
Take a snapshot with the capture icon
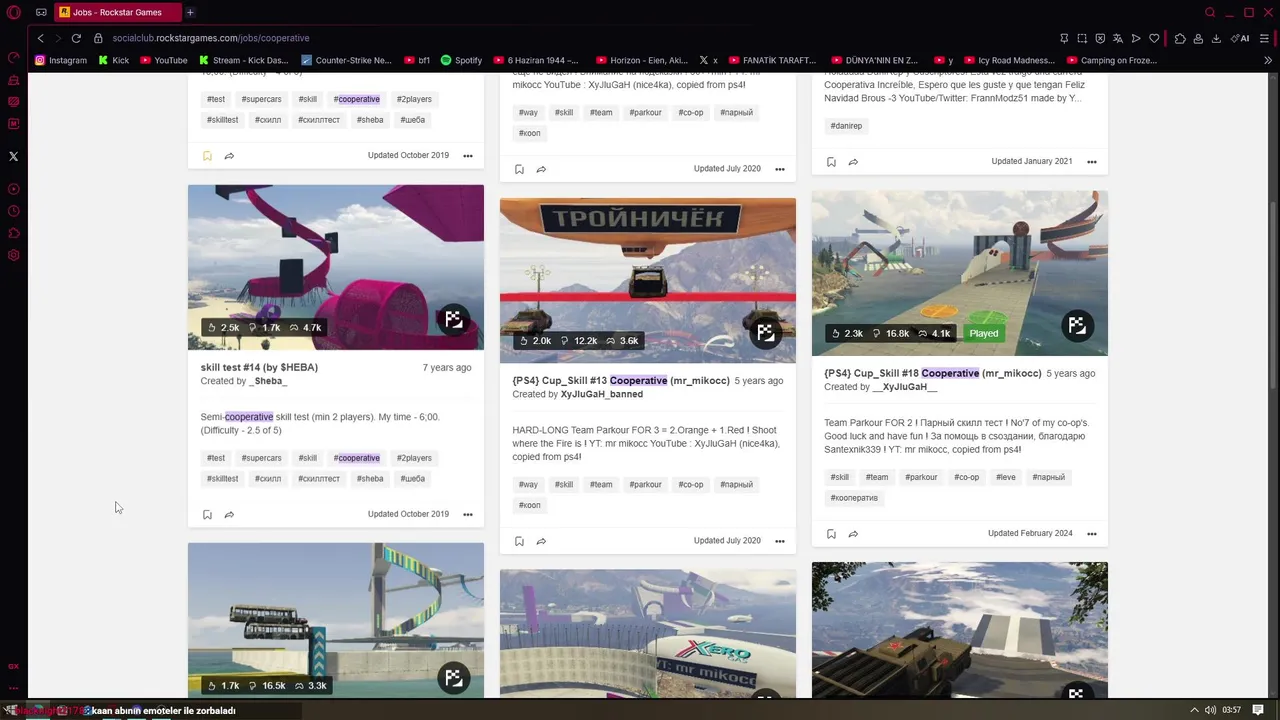coord(1082,38)
